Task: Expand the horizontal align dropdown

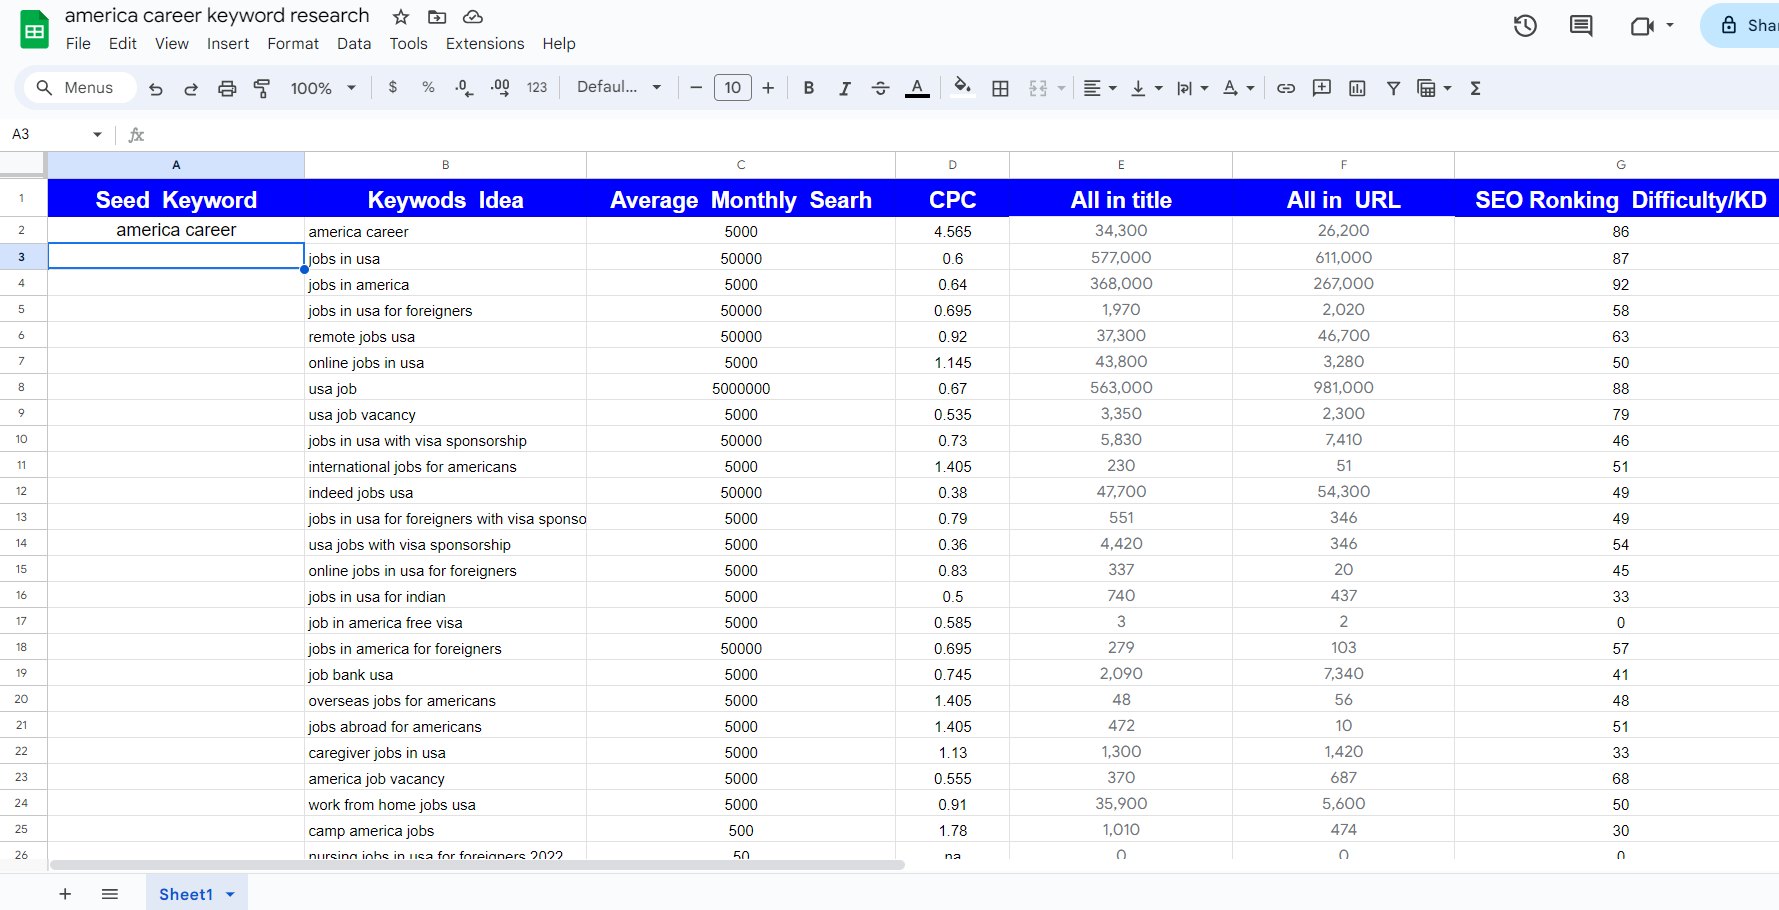Action: (1110, 88)
